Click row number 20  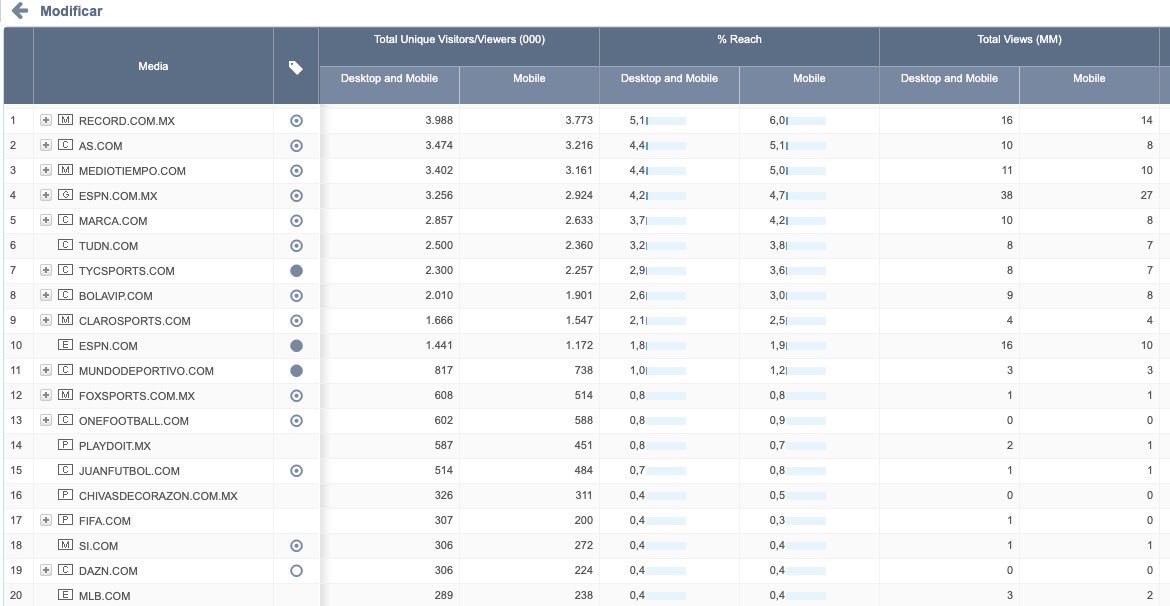pos(18,596)
